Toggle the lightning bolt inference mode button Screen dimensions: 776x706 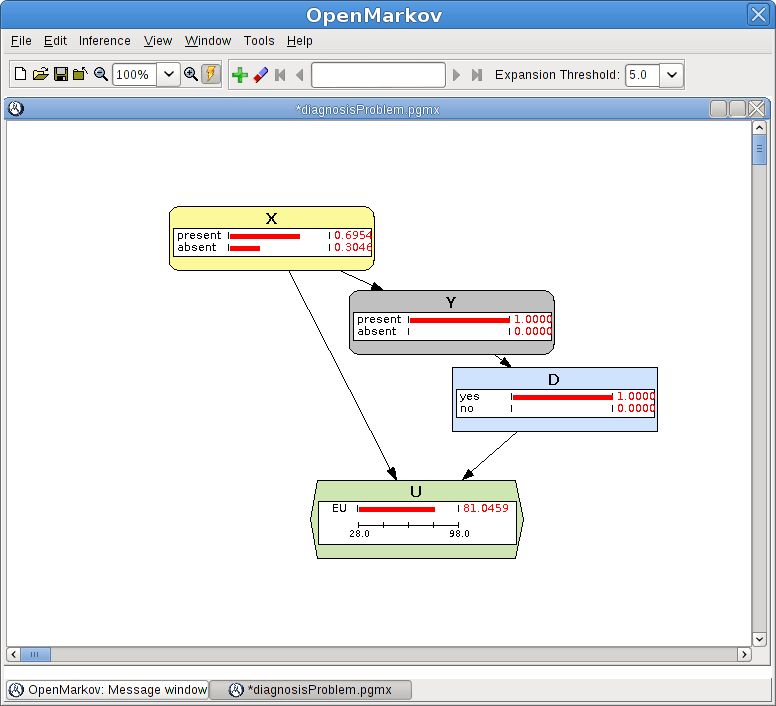pos(211,75)
